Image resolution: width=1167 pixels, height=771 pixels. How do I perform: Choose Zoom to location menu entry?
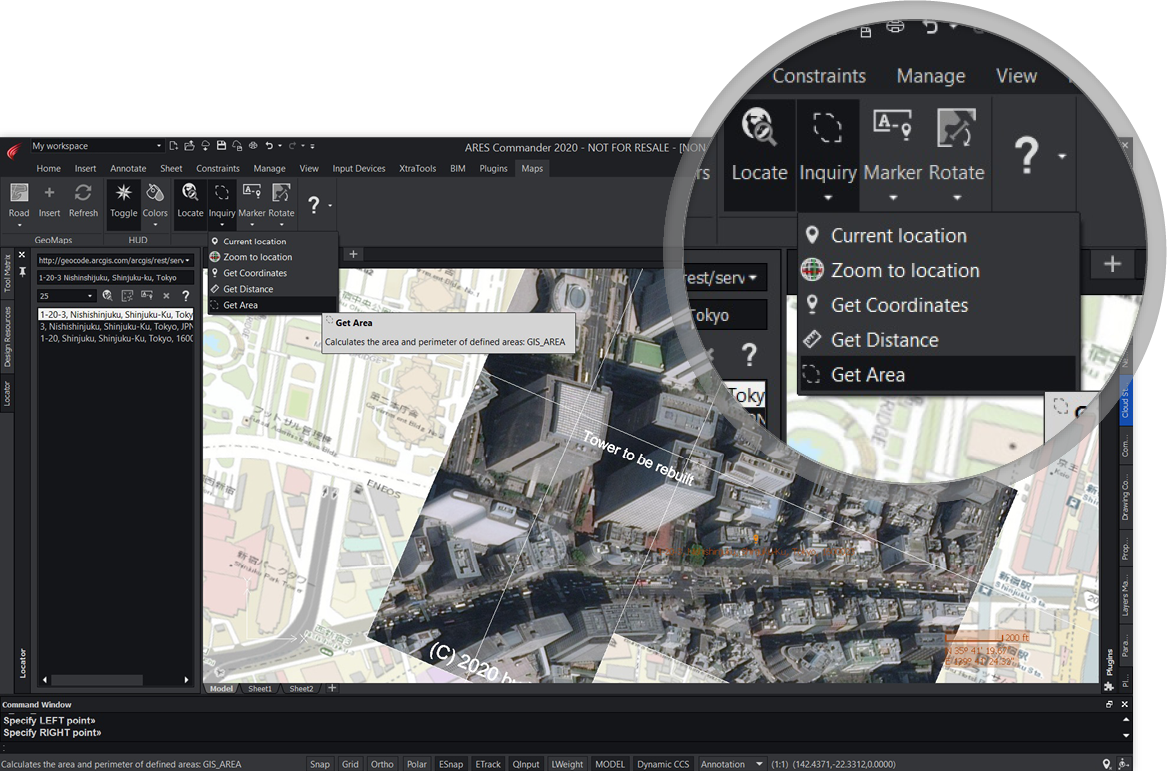pyautogui.click(x=257, y=257)
